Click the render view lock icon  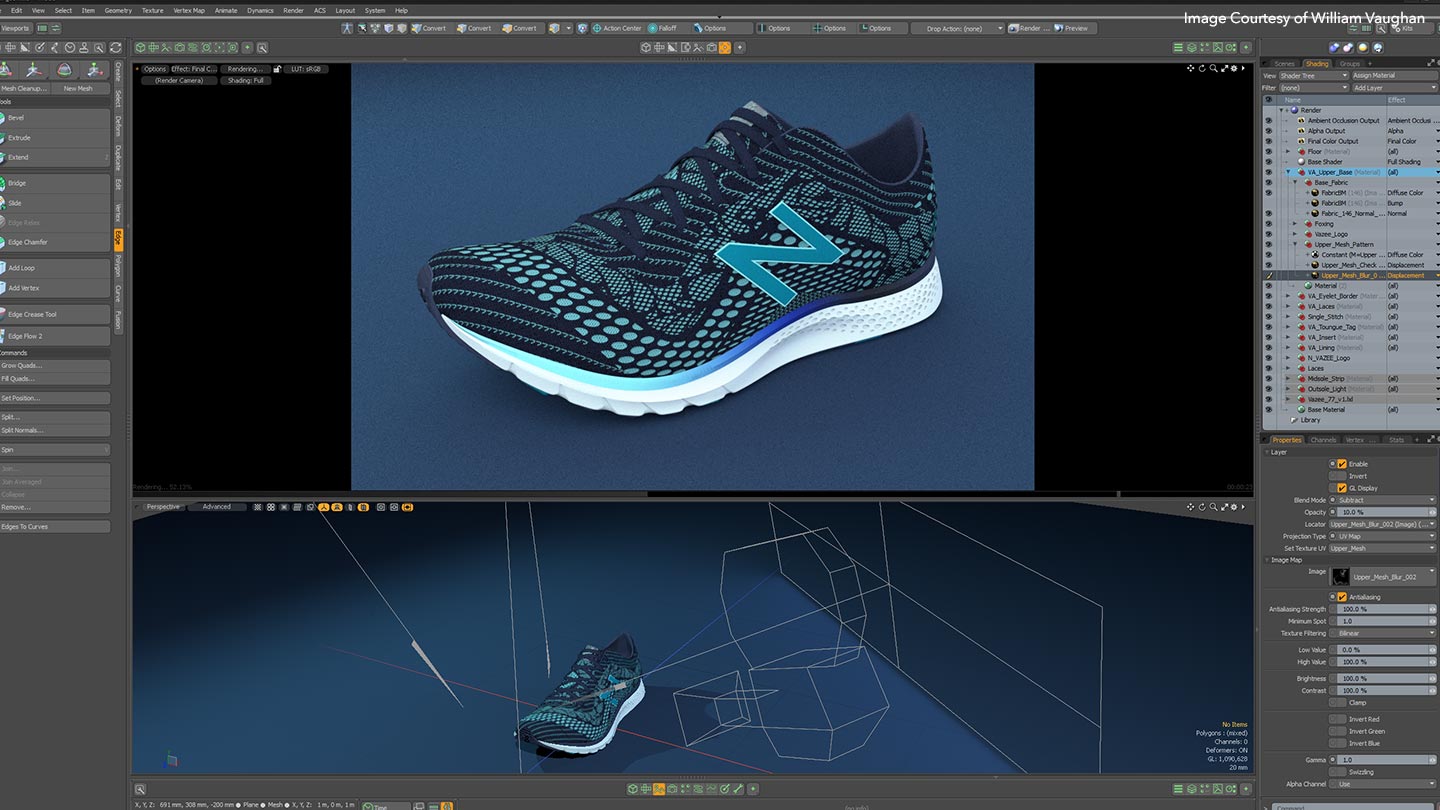tap(277, 69)
